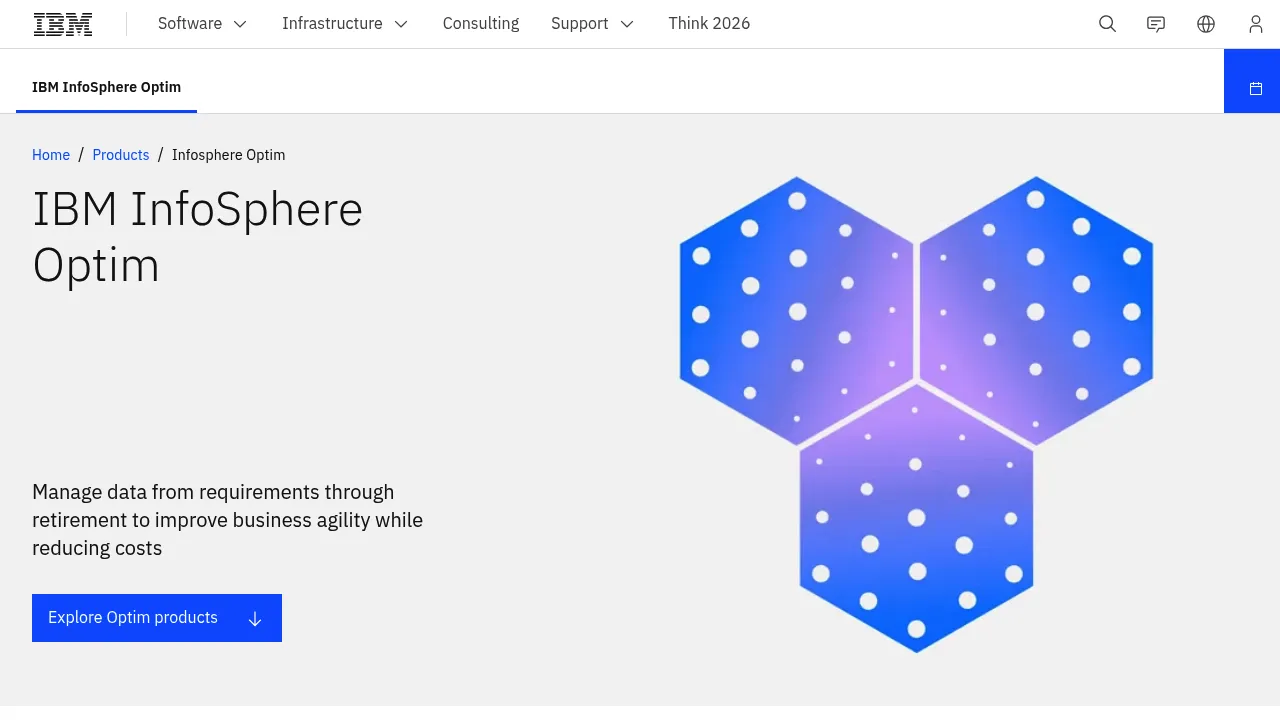Select the IBM InfoSphere Optim tab

106,88
